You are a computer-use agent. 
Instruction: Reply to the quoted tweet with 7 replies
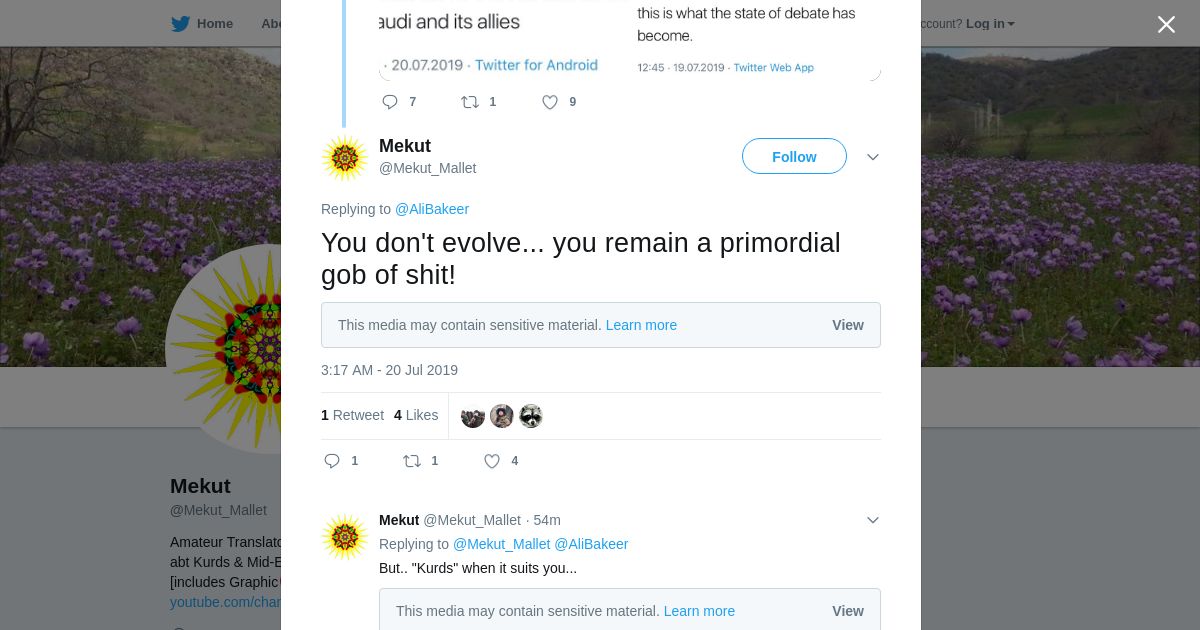[x=390, y=102]
